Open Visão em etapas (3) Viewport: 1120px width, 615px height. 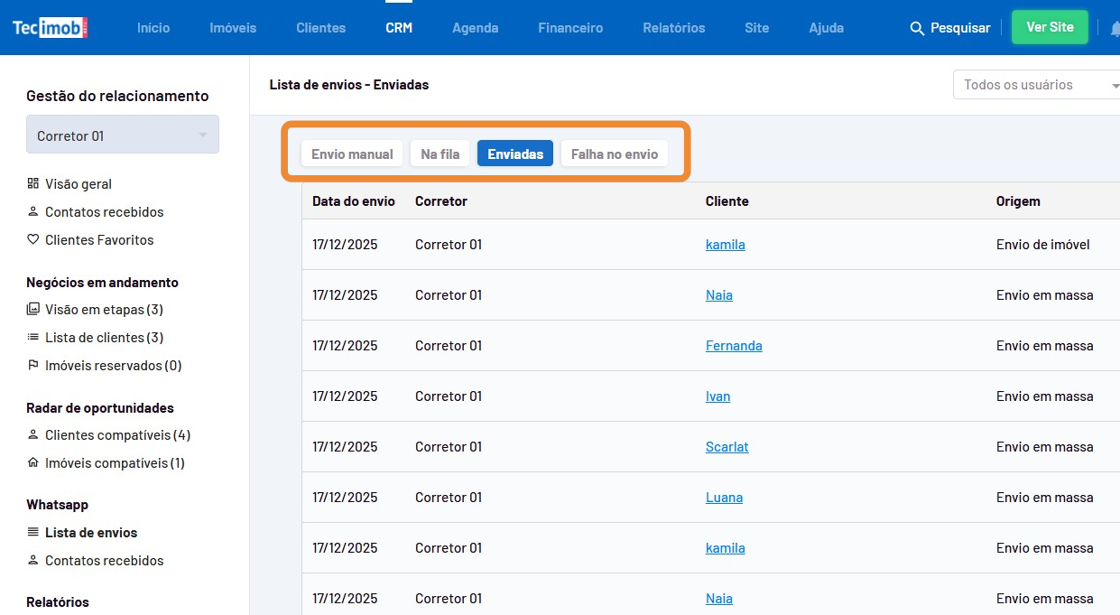click(x=103, y=310)
